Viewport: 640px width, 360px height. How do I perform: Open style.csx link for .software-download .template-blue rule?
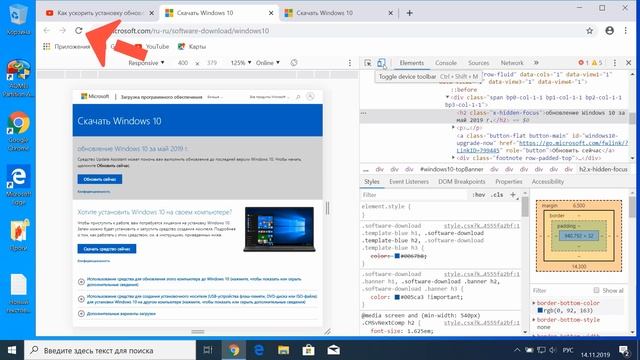click(482, 226)
